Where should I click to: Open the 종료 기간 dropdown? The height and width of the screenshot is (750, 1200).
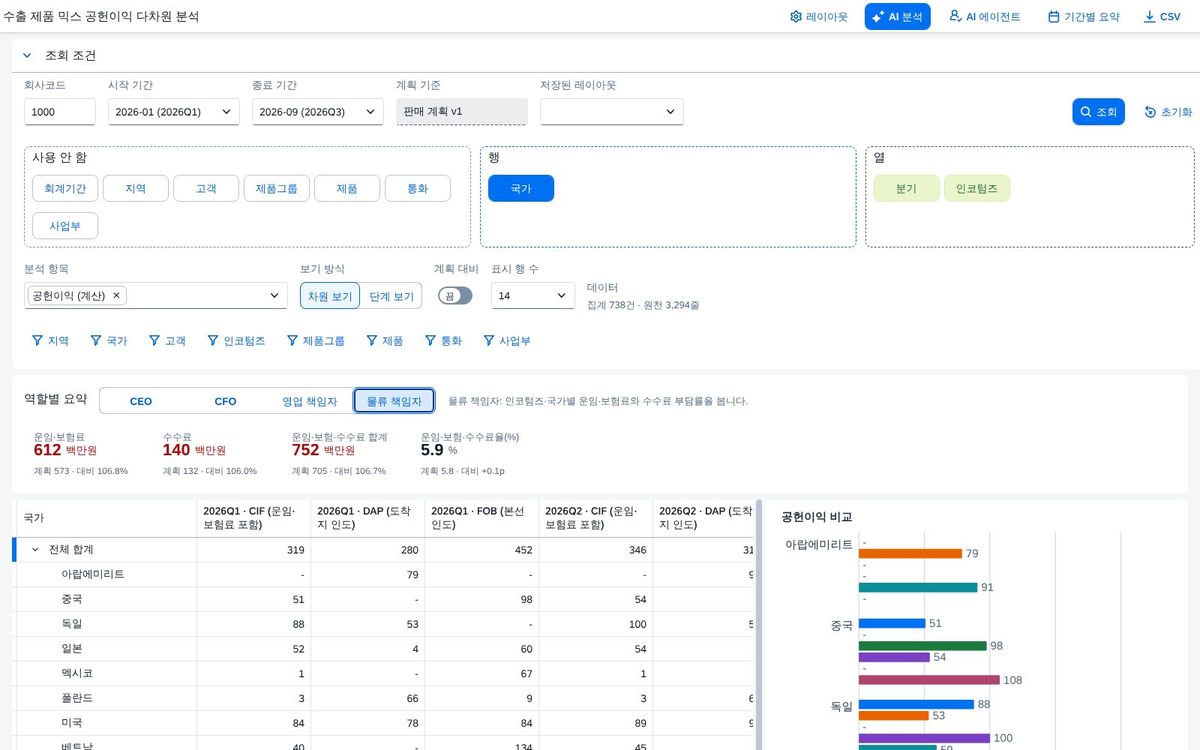click(318, 112)
